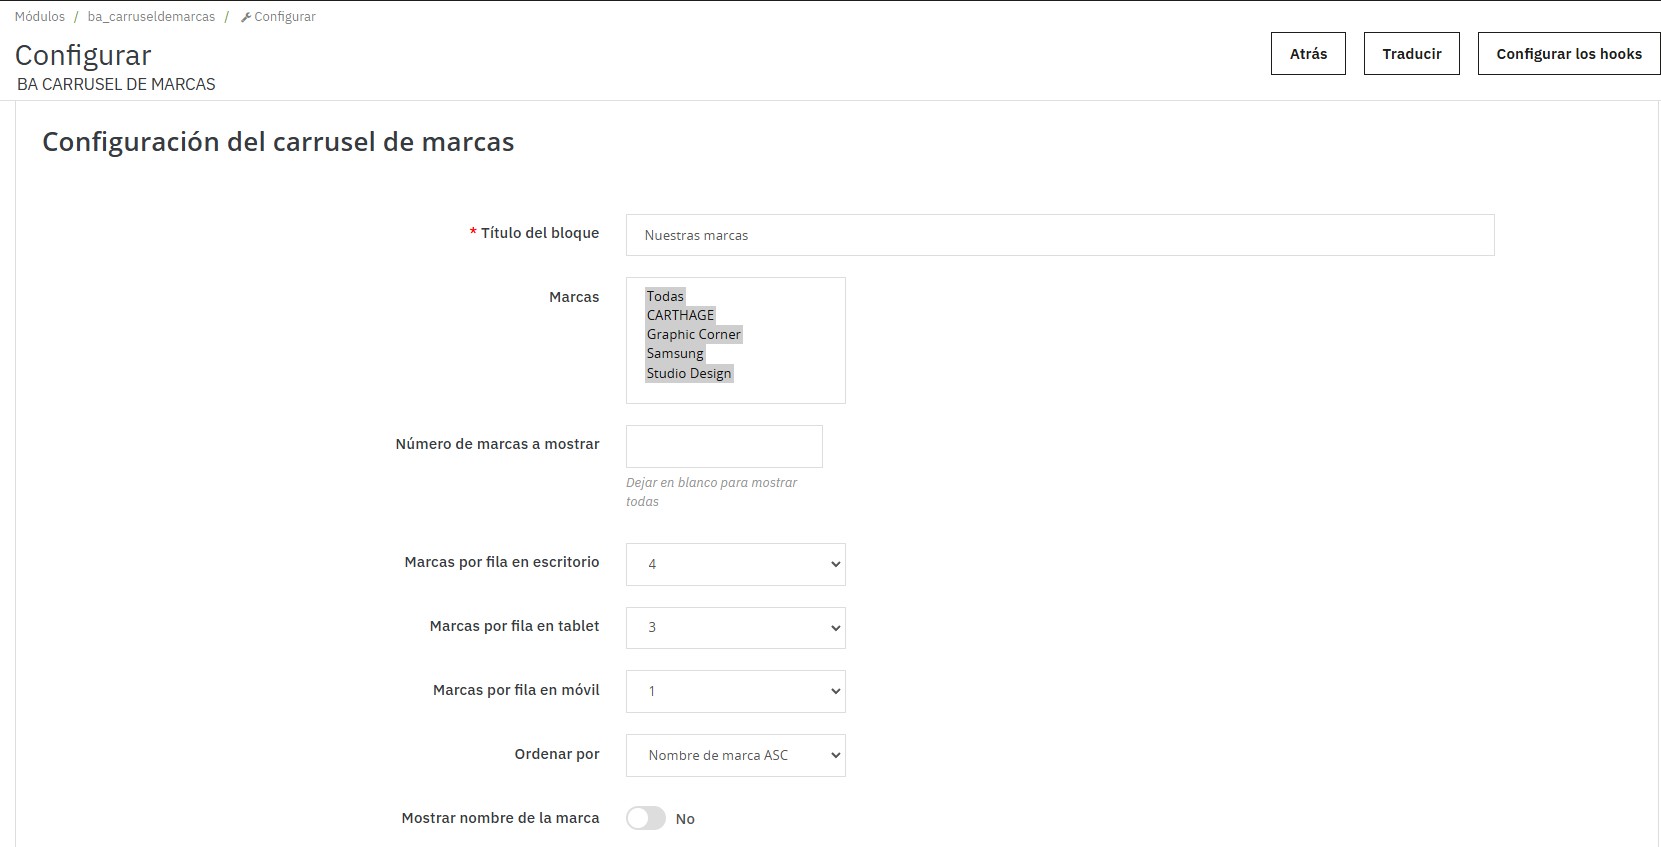Go to the ba_carruseldemarcas breadcrumb link
Screen dimensions: 1661x847
point(151,17)
